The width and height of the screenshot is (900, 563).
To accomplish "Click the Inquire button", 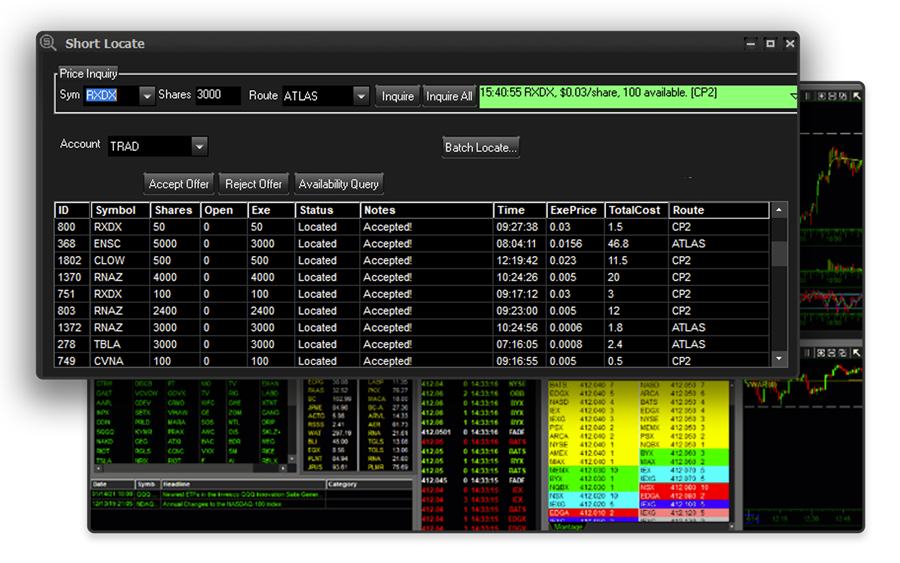I will [398, 96].
